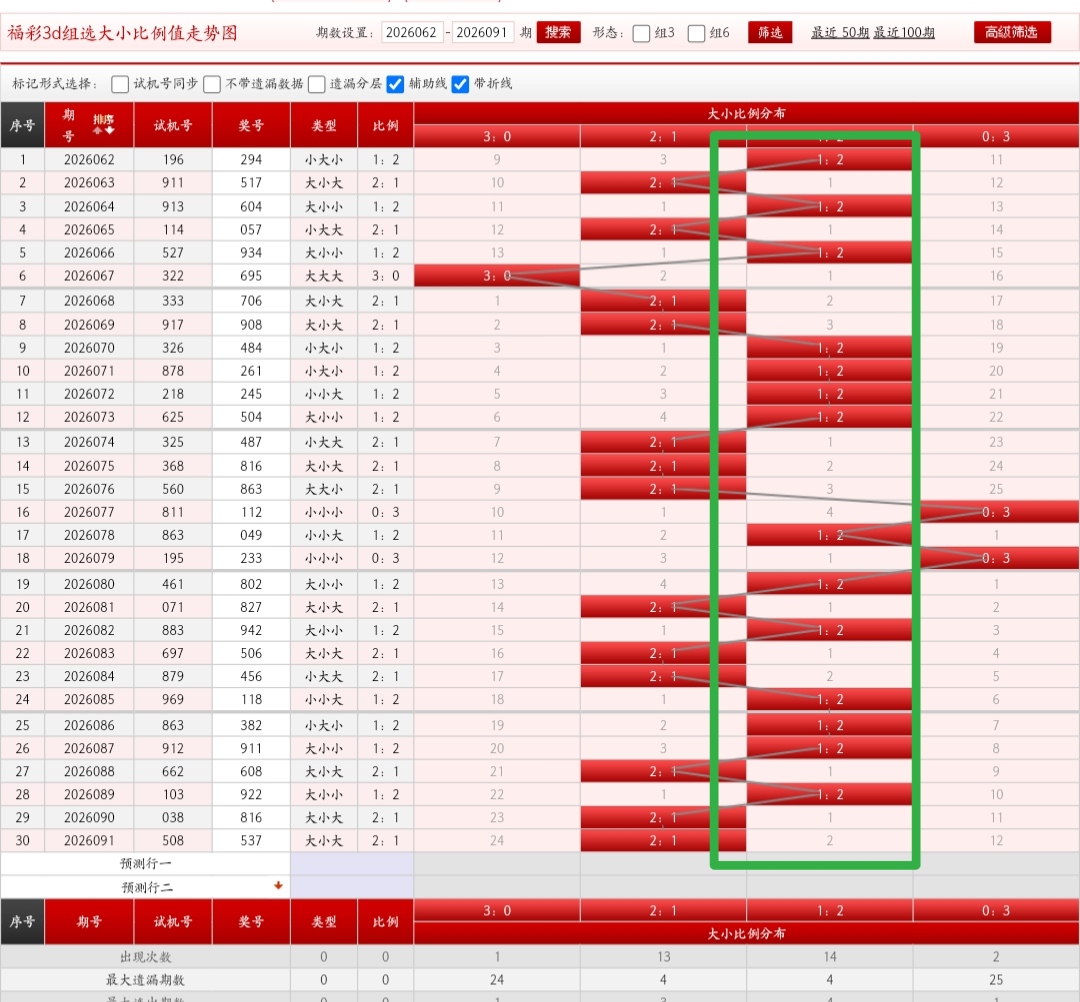Select the highlighted 3:0 cell in row 6

pos(497,276)
